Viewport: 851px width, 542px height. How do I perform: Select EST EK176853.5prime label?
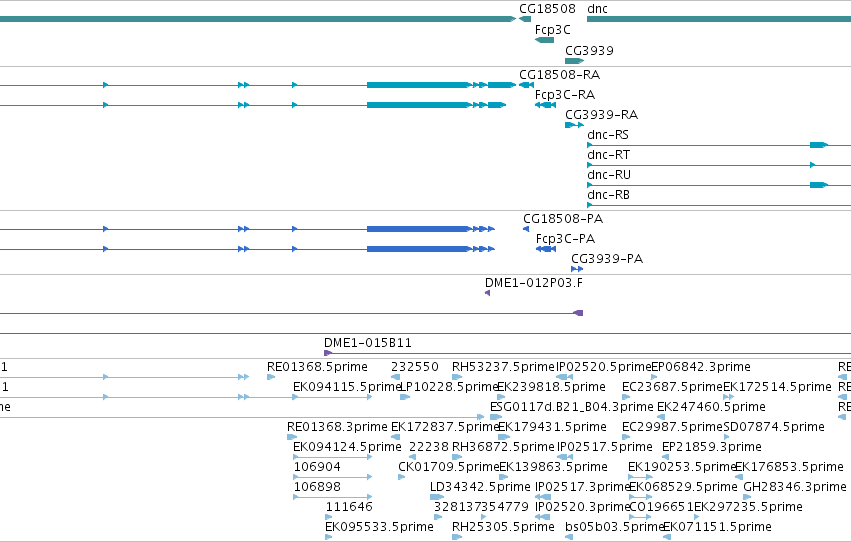tap(789, 468)
